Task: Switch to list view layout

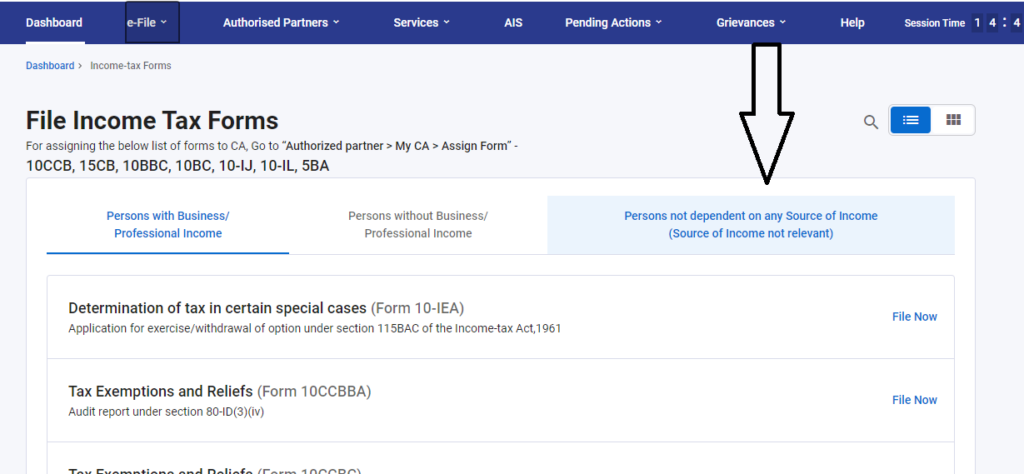Action: coord(910,120)
